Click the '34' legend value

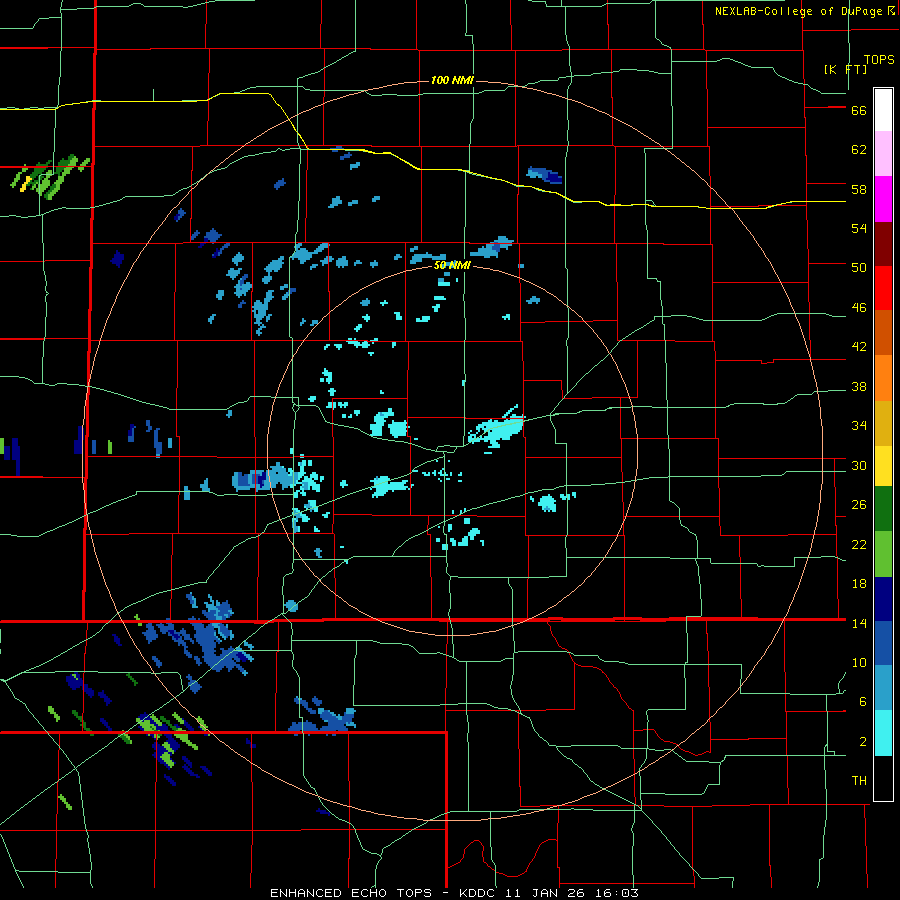pyautogui.click(x=859, y=426)
